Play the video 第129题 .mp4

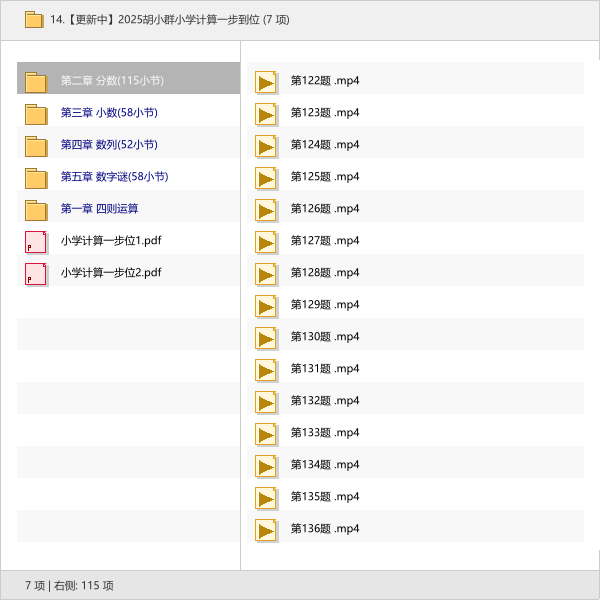coord(324,305)
